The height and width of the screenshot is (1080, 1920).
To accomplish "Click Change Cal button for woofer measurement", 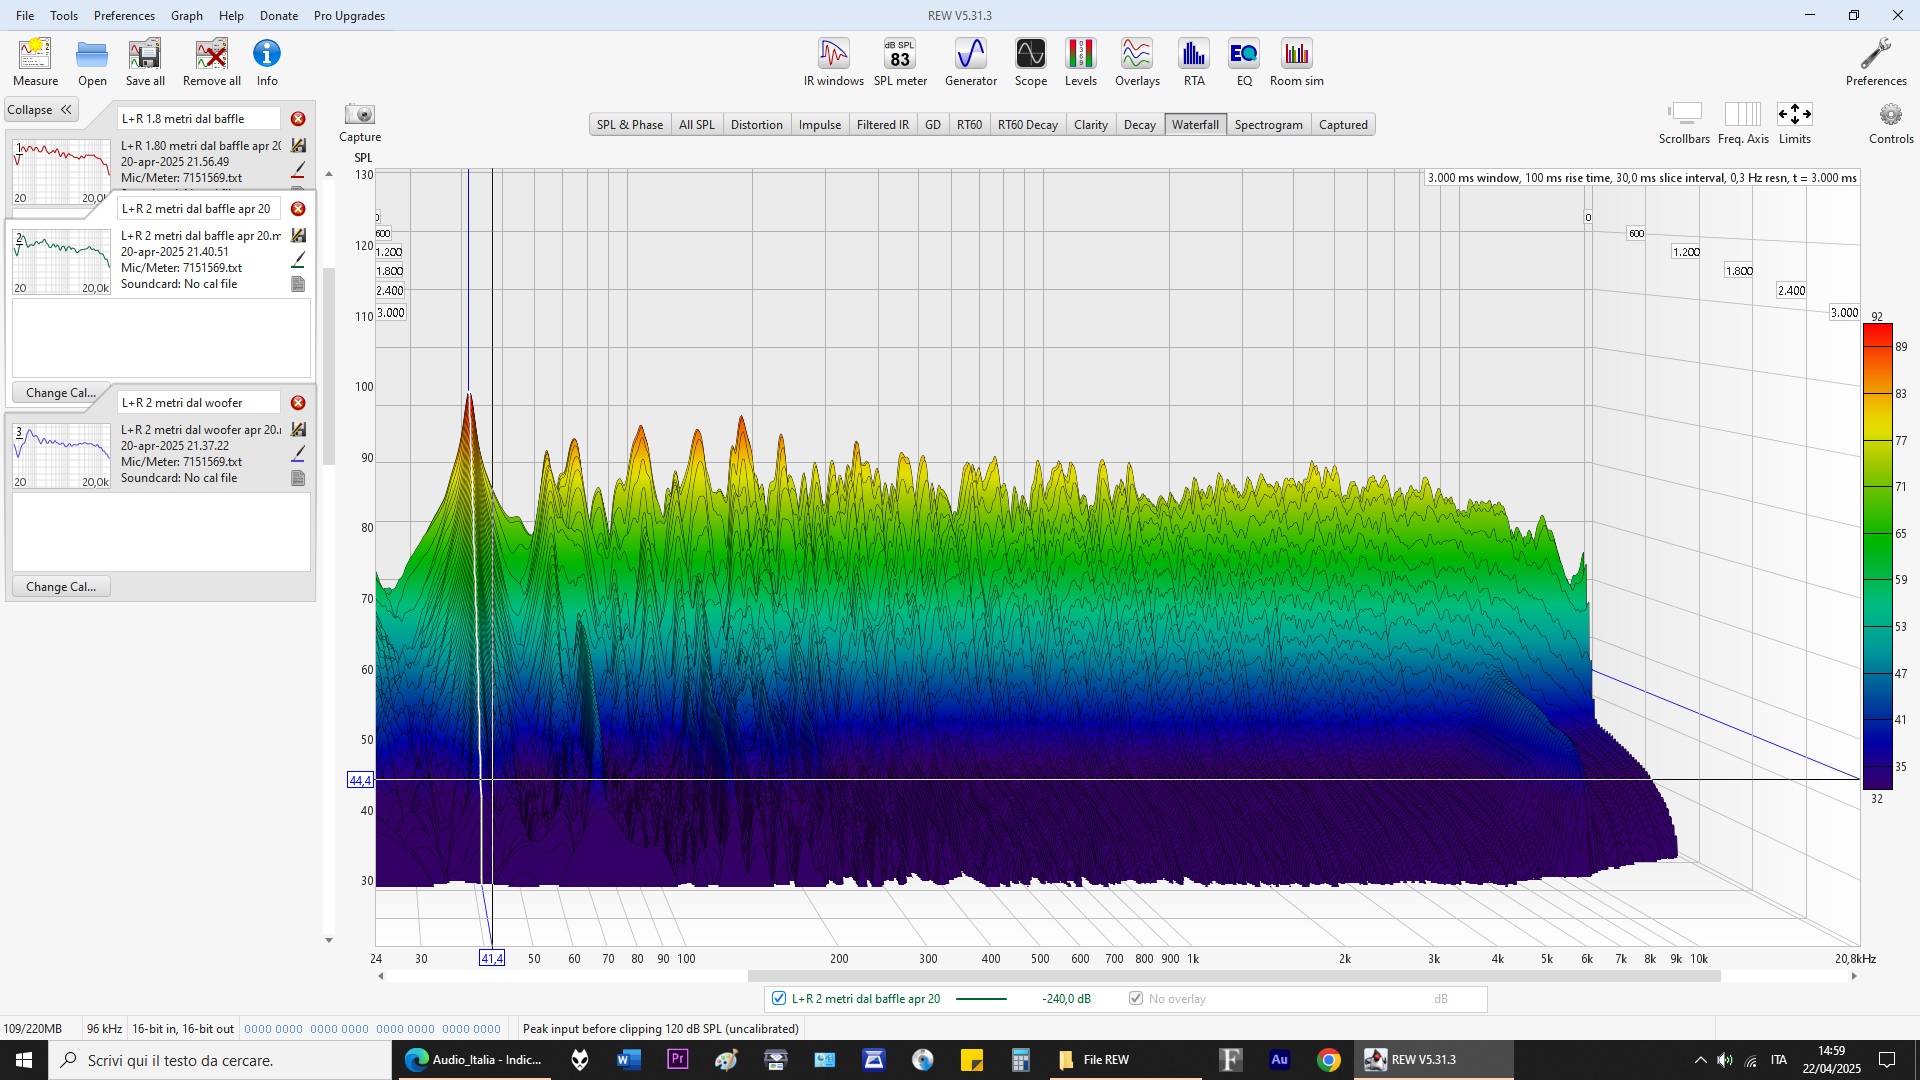I will click(61, 587).
